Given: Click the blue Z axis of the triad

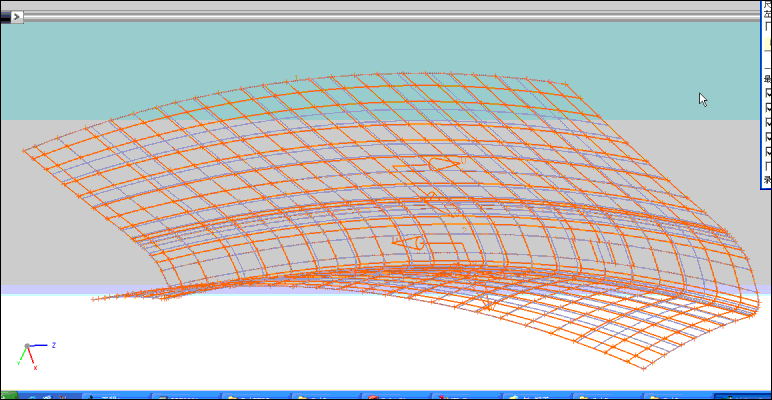Looking at the screenshot, I should (x=40, y=346).
